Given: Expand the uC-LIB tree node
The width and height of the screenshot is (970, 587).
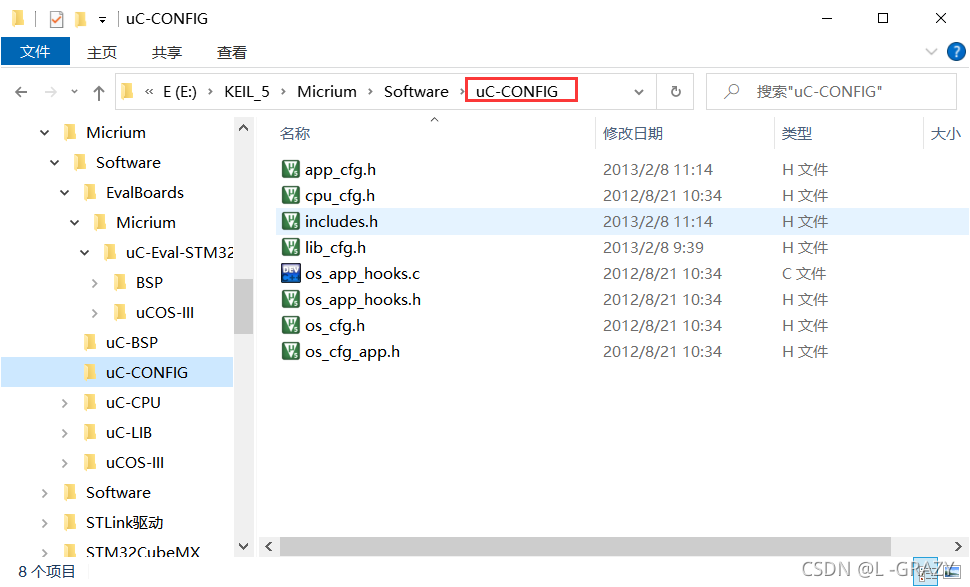Looking at the screenshot, I should point(65,432).
